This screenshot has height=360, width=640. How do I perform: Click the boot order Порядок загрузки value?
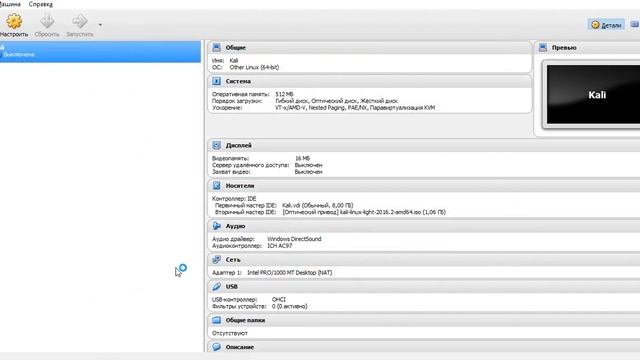pyautogui.click(x=336, y=101)
